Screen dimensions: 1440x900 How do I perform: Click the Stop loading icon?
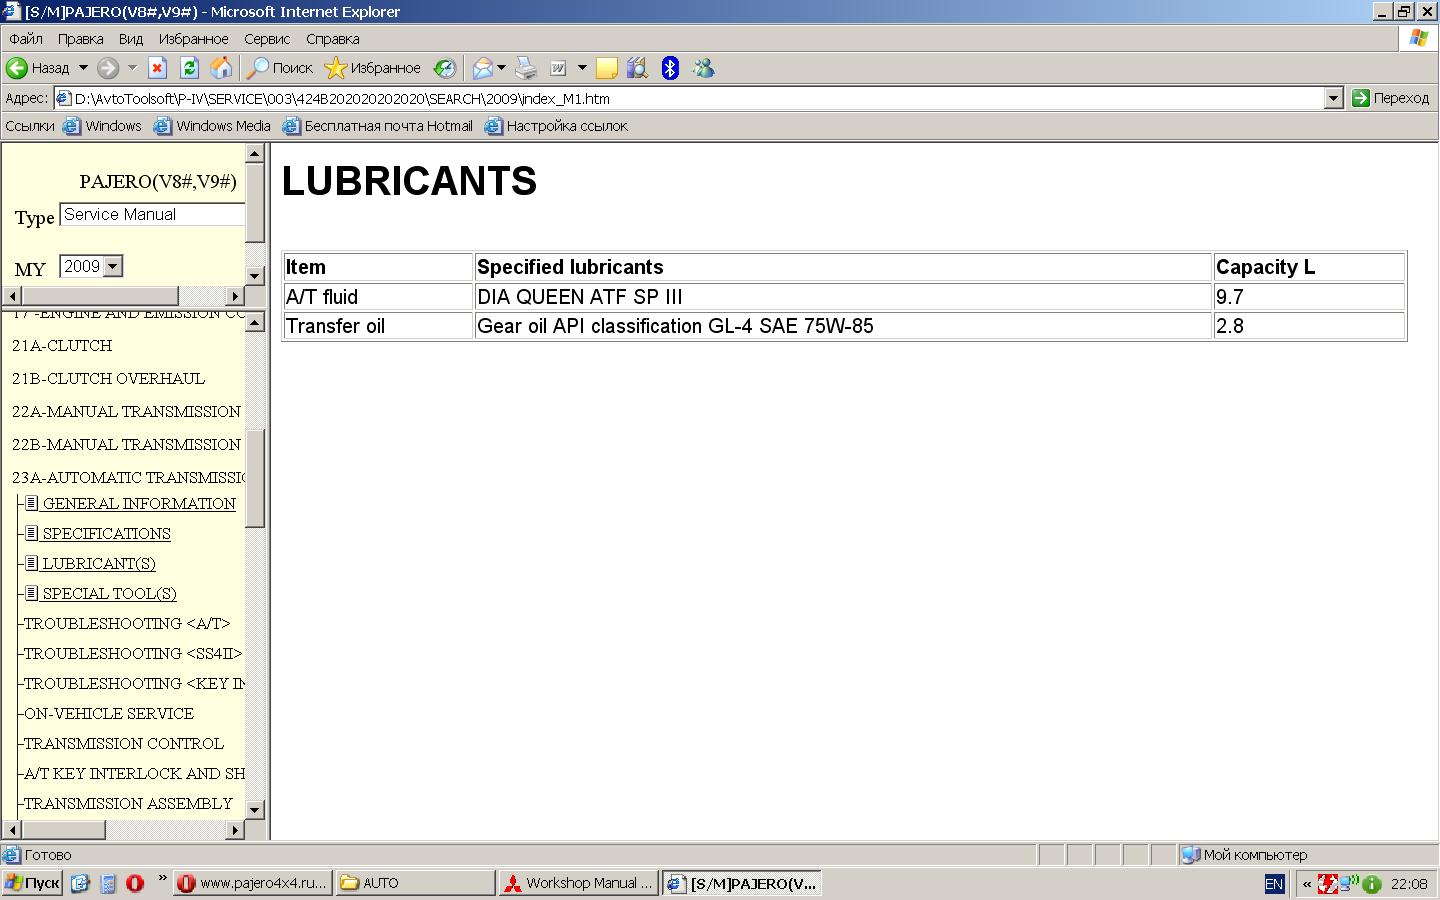pyautogui.click(x=157, y=68)
